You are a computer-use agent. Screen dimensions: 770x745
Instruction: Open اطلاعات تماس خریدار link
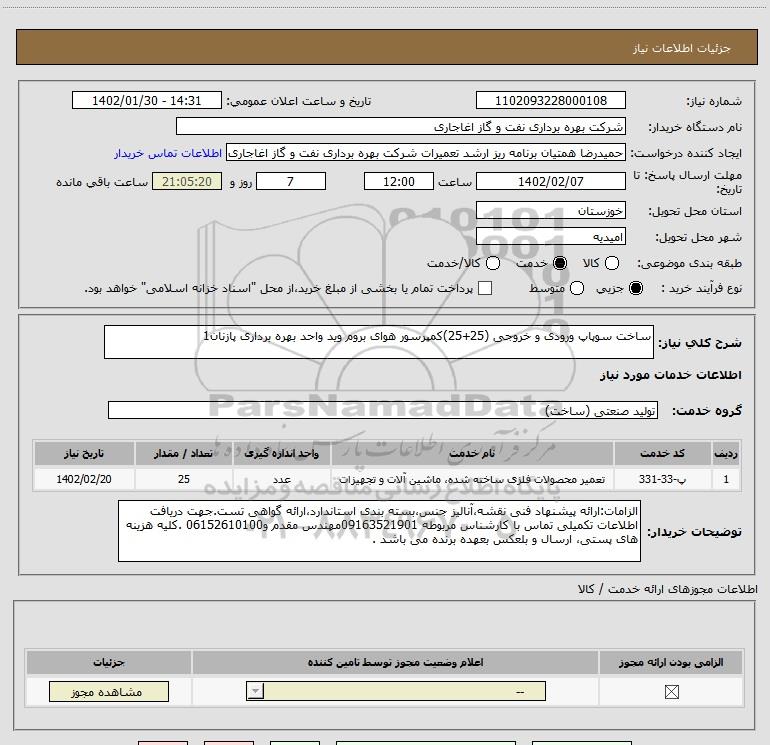(168, 153)
